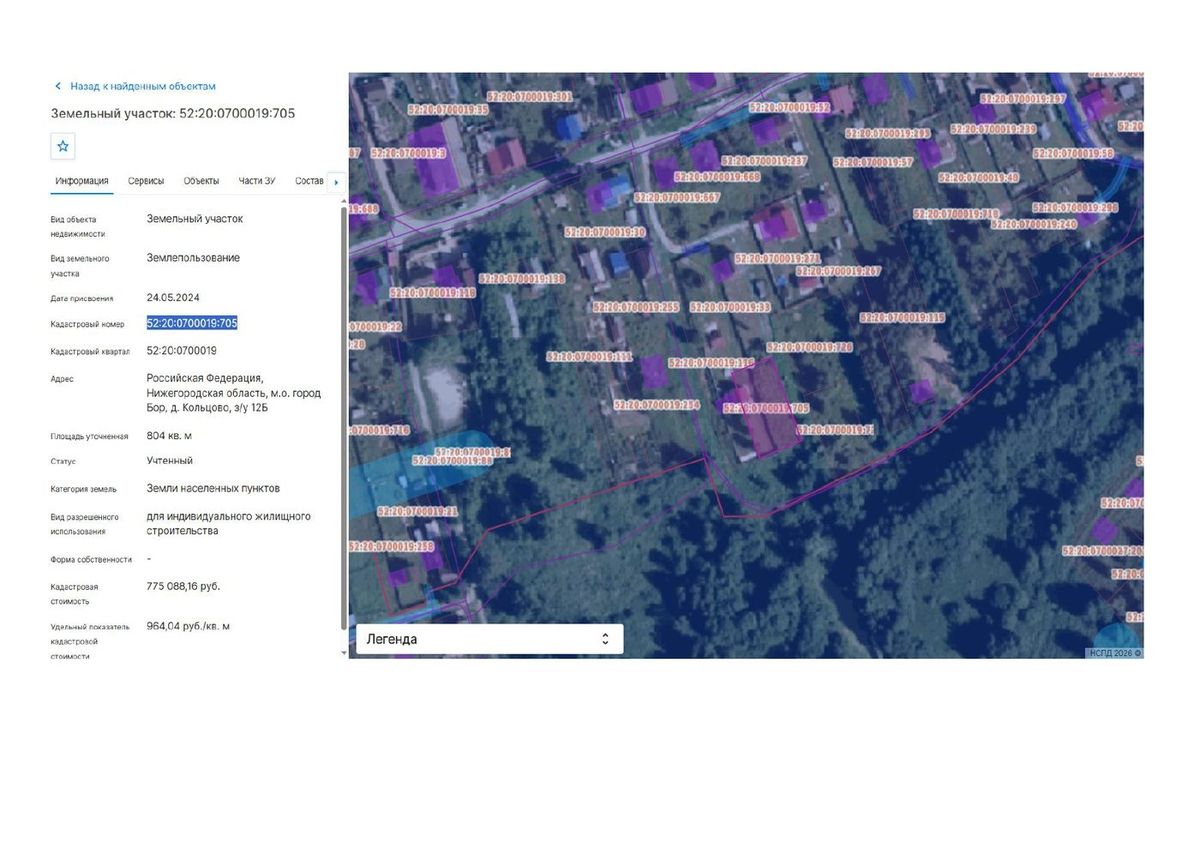Click map label 52:20:0700019:237
This screenshot has height=849, width=1200.
(762, 160)
